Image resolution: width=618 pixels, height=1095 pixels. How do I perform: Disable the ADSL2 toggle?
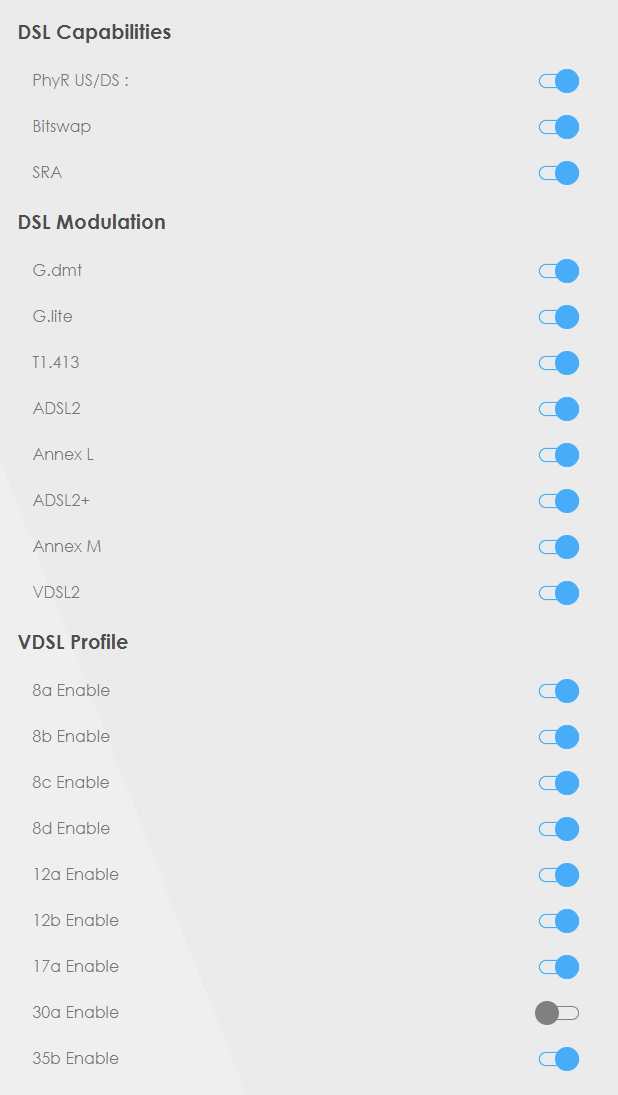559,409
